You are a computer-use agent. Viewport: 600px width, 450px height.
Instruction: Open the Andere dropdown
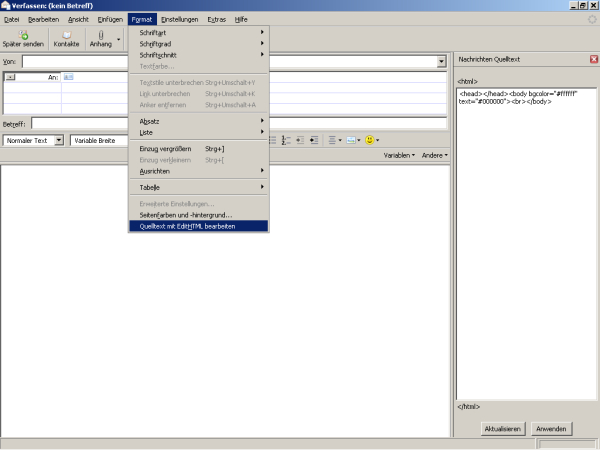(x=434, y=155)
